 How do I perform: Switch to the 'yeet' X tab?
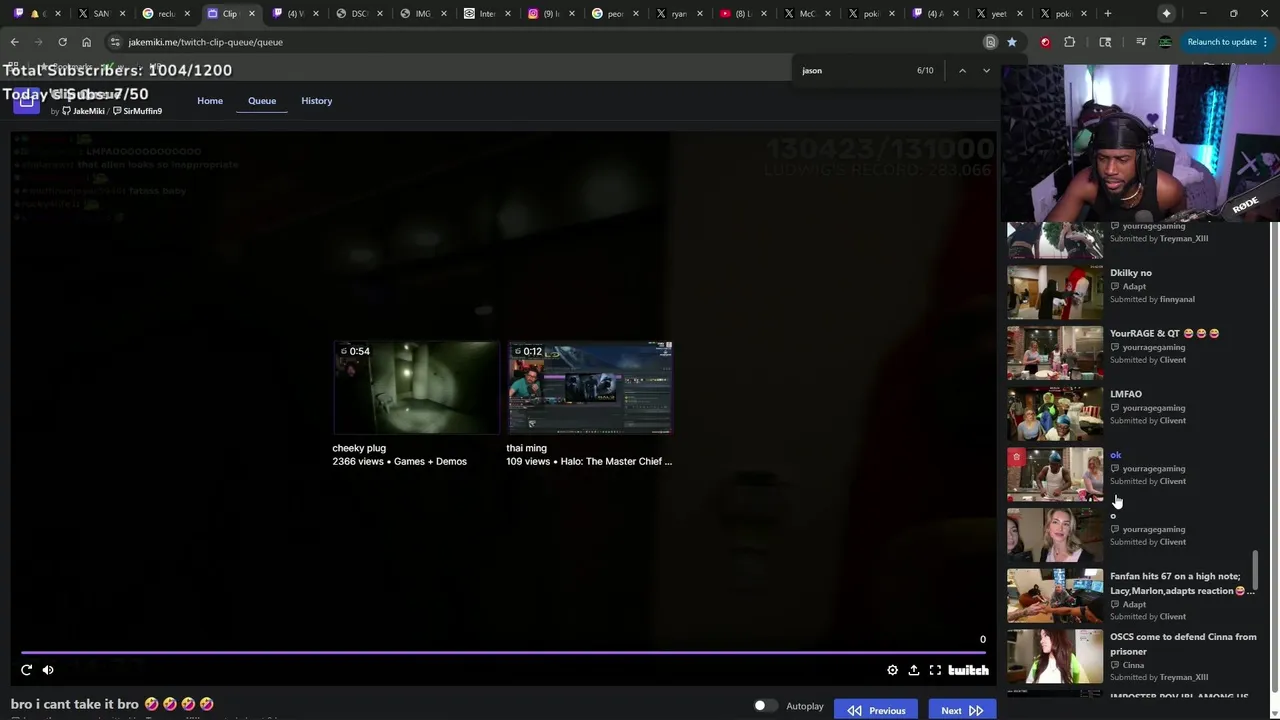tap(1001, 14)
